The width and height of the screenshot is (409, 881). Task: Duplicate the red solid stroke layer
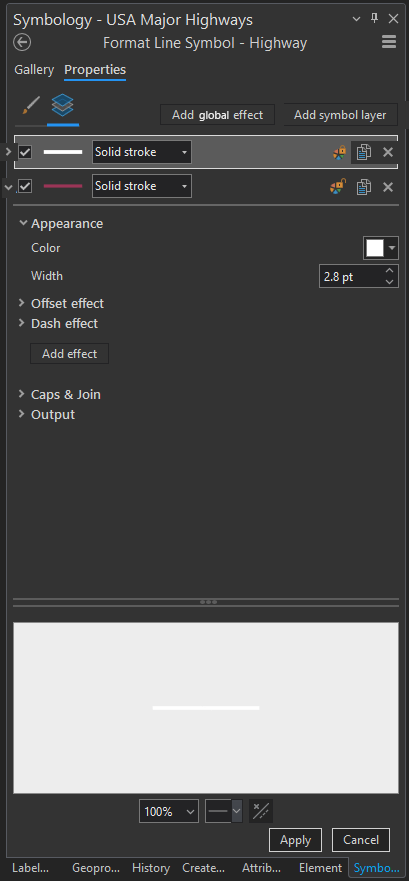tap(363, 187)
